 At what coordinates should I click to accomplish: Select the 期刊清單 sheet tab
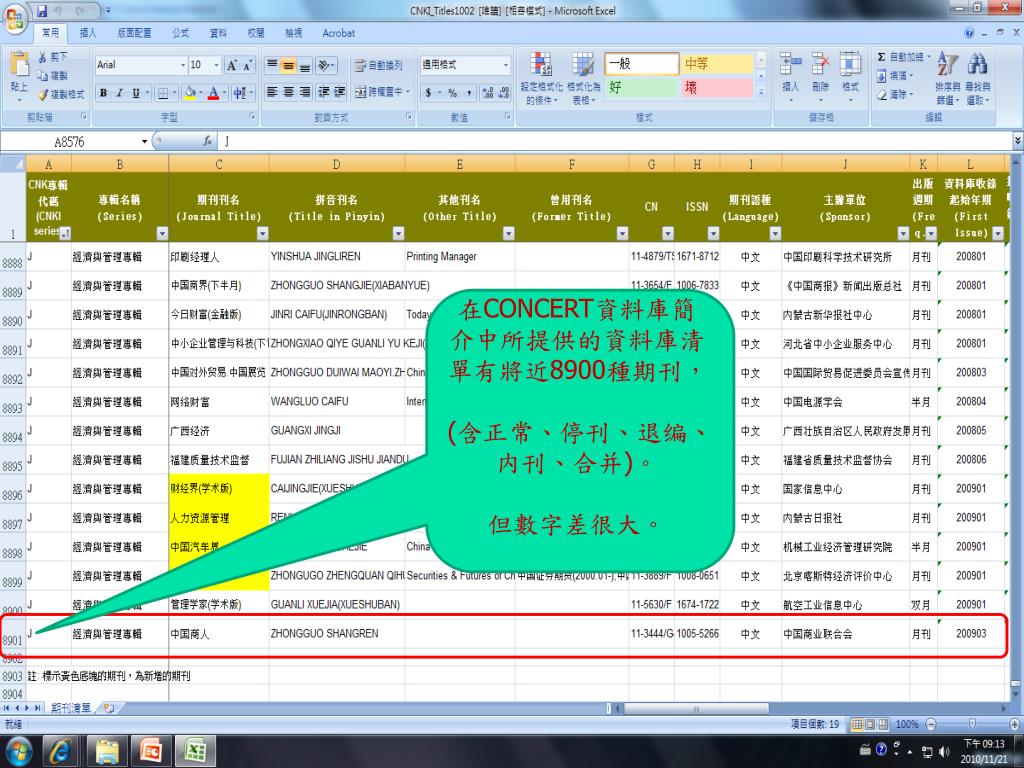[71, 708]
